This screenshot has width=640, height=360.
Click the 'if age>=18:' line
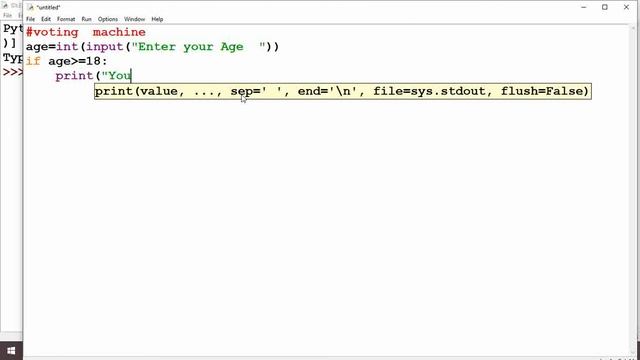[67, 62]
